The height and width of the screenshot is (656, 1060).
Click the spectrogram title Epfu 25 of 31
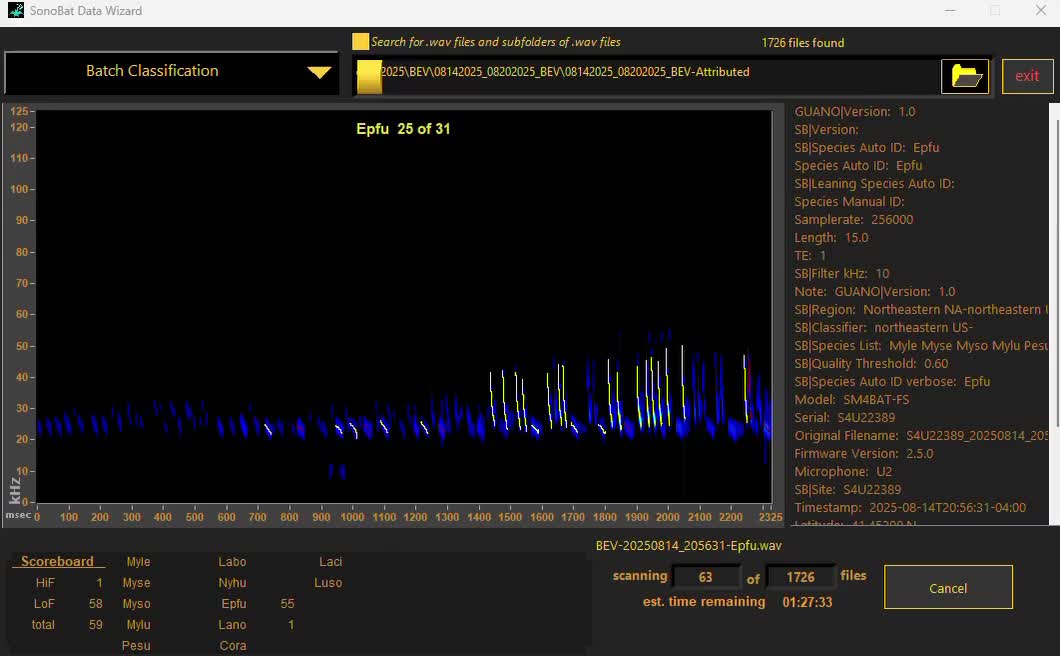[403, 129]
